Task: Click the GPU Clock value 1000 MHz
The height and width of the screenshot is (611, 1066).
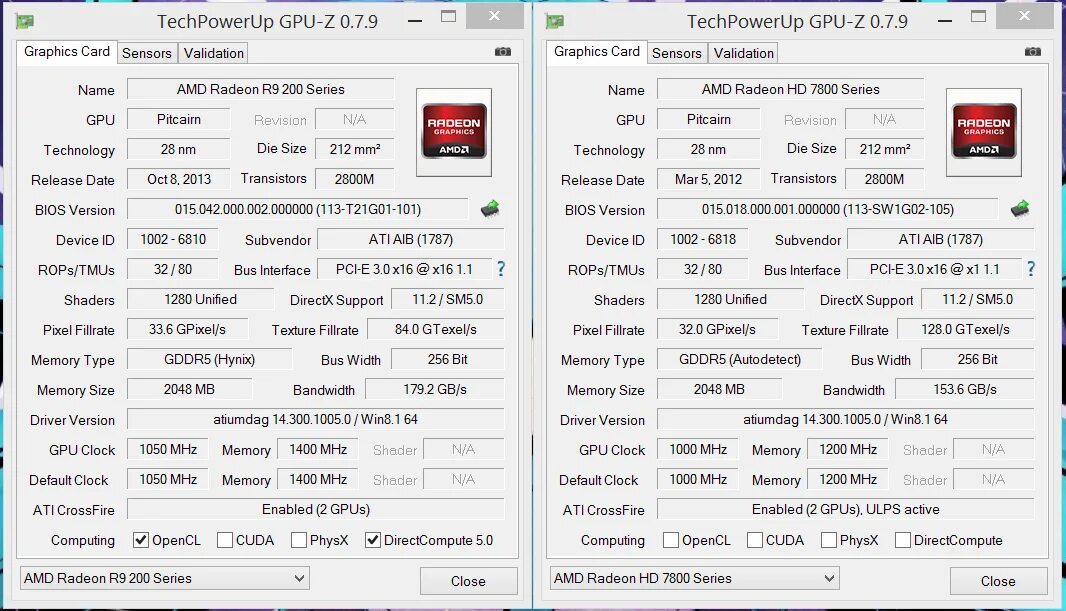Action: point(698,449)
